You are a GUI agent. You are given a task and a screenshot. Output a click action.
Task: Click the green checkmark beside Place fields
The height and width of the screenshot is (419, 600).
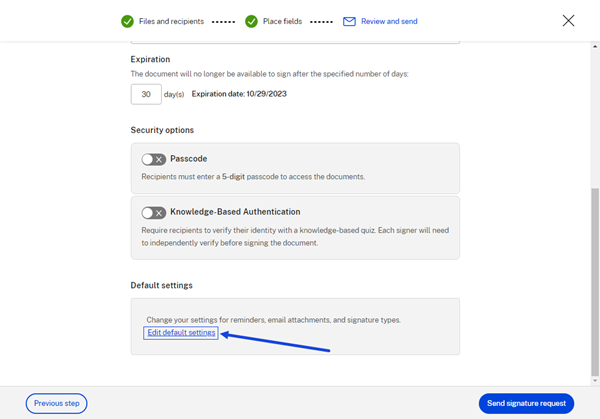[251, 21]
